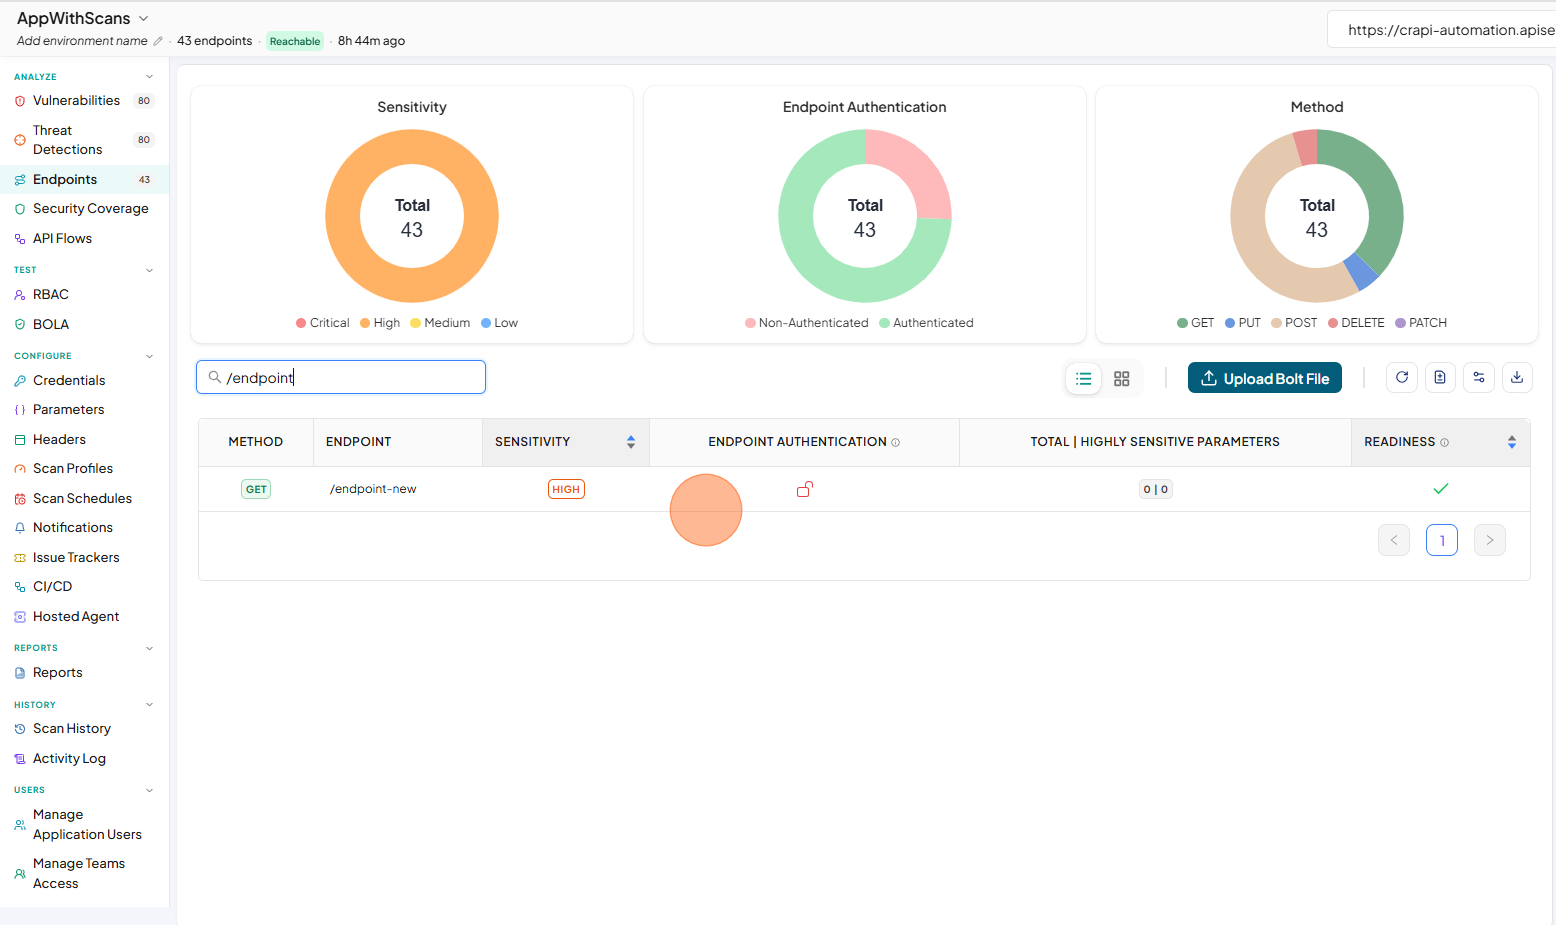Screen dimensions: 1556x925
Task: Go to page 1 in pagination
Action: [1442, 540]
